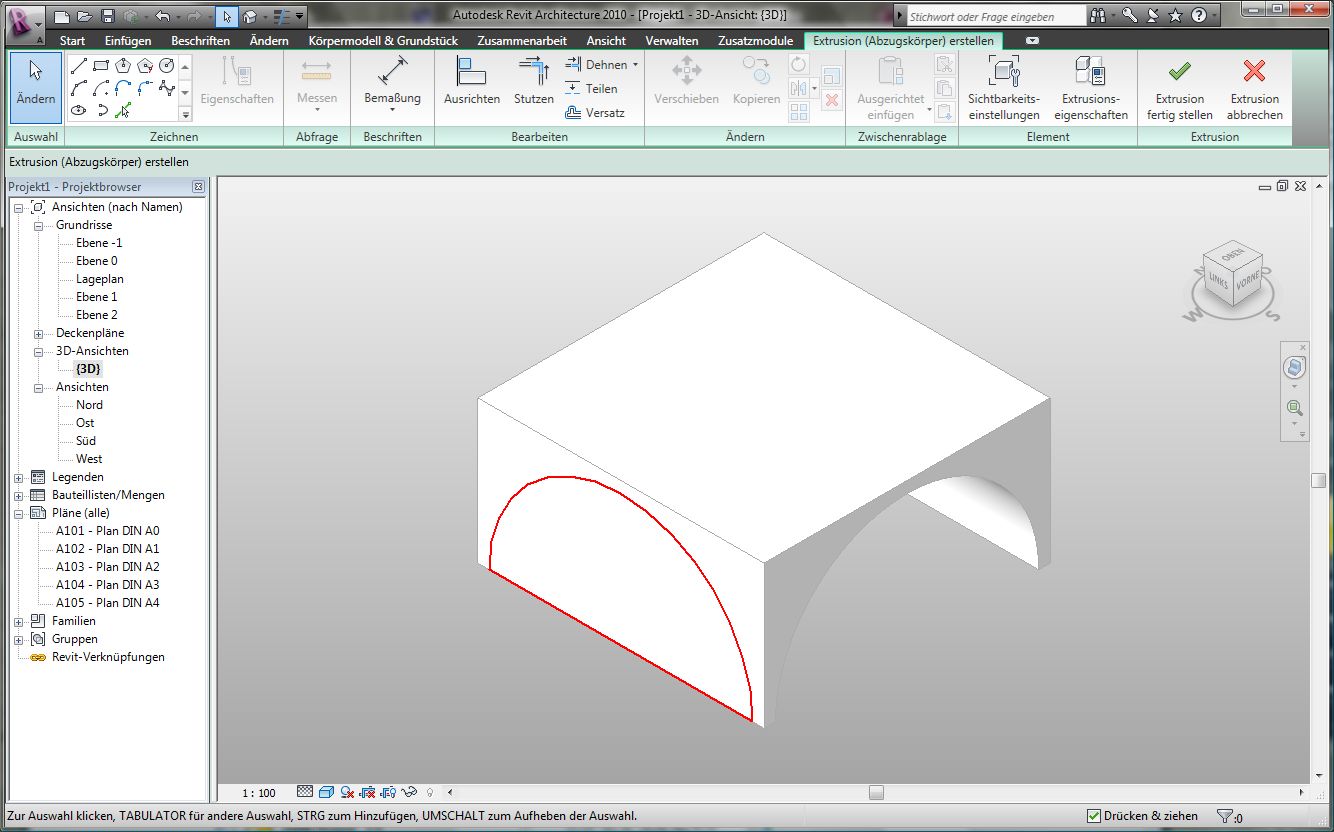Open Sichtbarkeitseinstellungen
Screen dimensions: 1334x832
point(1004,87)
